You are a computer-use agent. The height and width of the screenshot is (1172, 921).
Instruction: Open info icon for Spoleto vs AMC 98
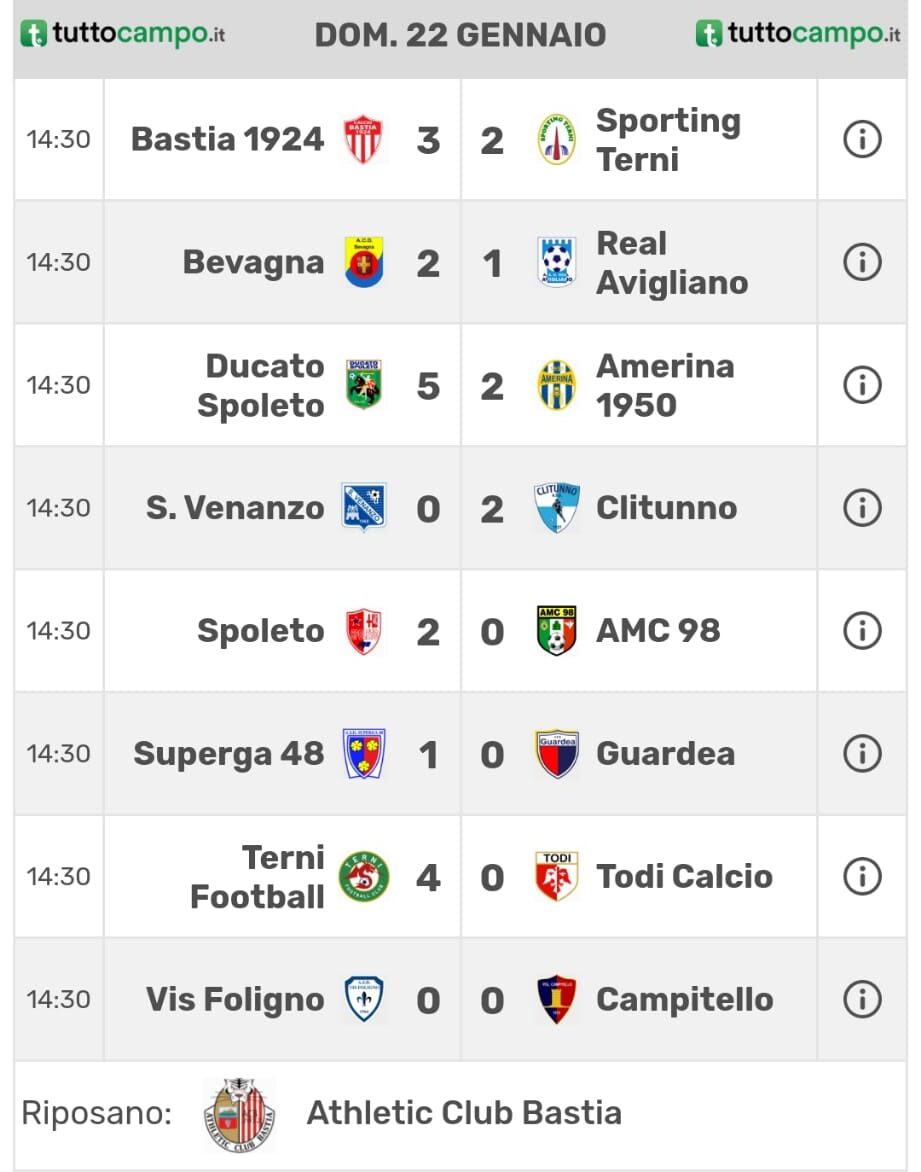point(862,631)
